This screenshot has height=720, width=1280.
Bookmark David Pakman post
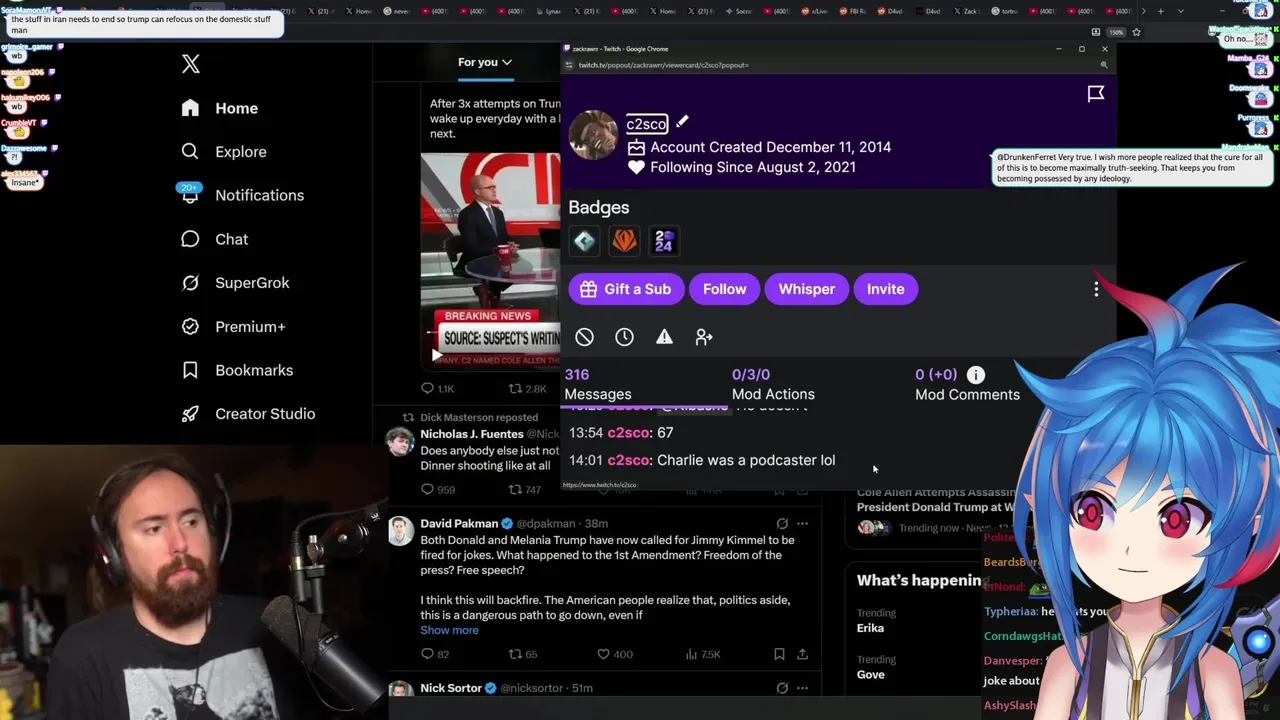coord(779,654)
